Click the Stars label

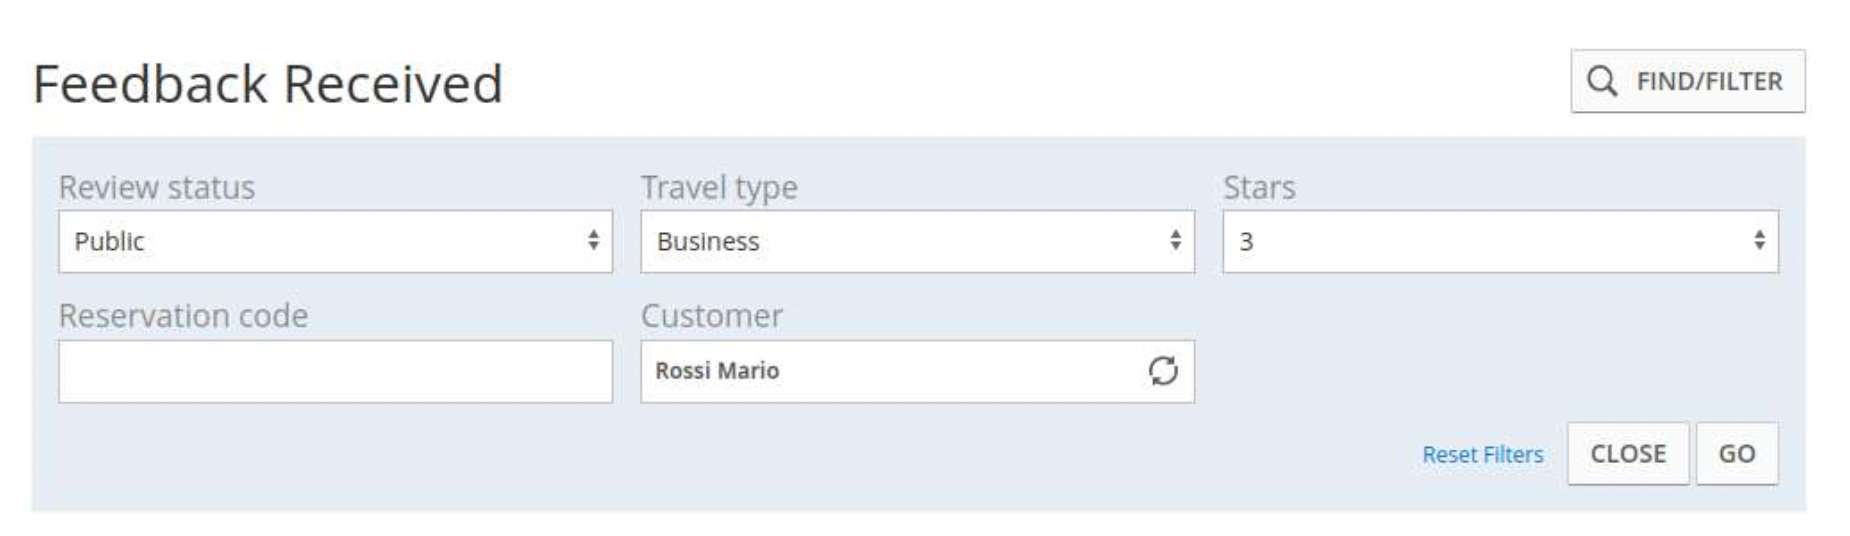click(x=1259, y=187)
